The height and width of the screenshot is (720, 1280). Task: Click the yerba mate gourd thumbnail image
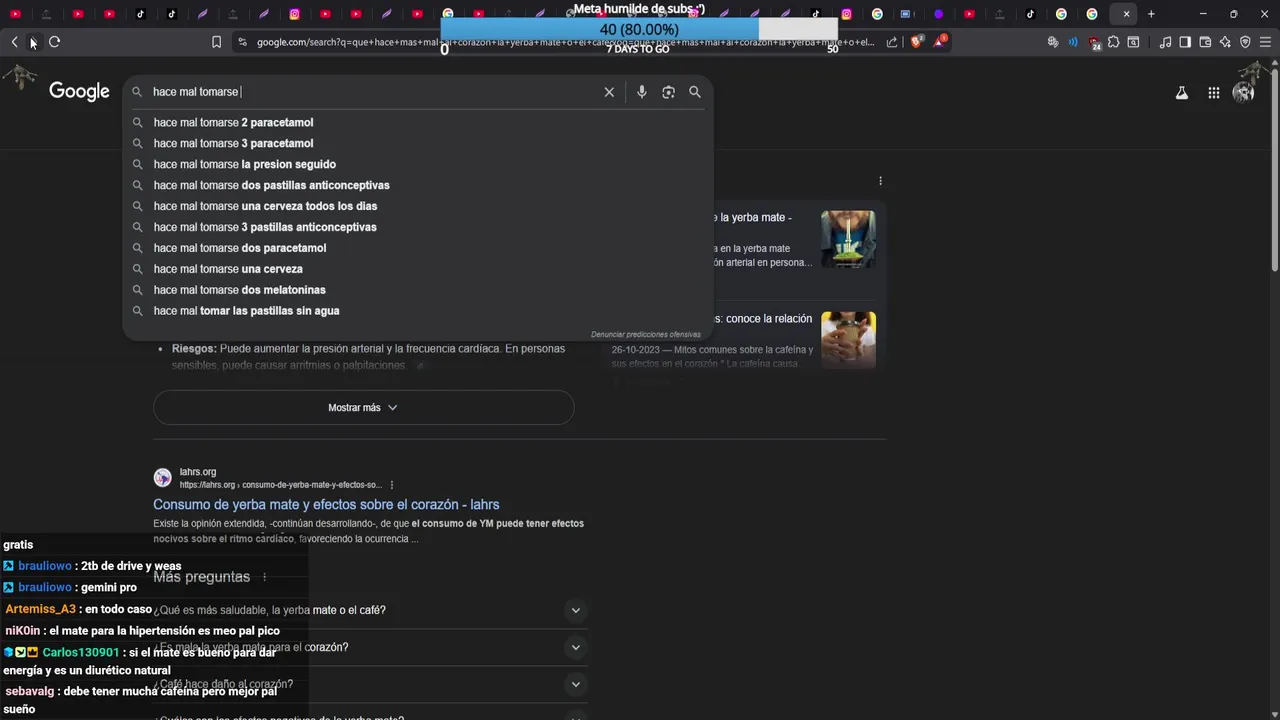tap(848, 238)
